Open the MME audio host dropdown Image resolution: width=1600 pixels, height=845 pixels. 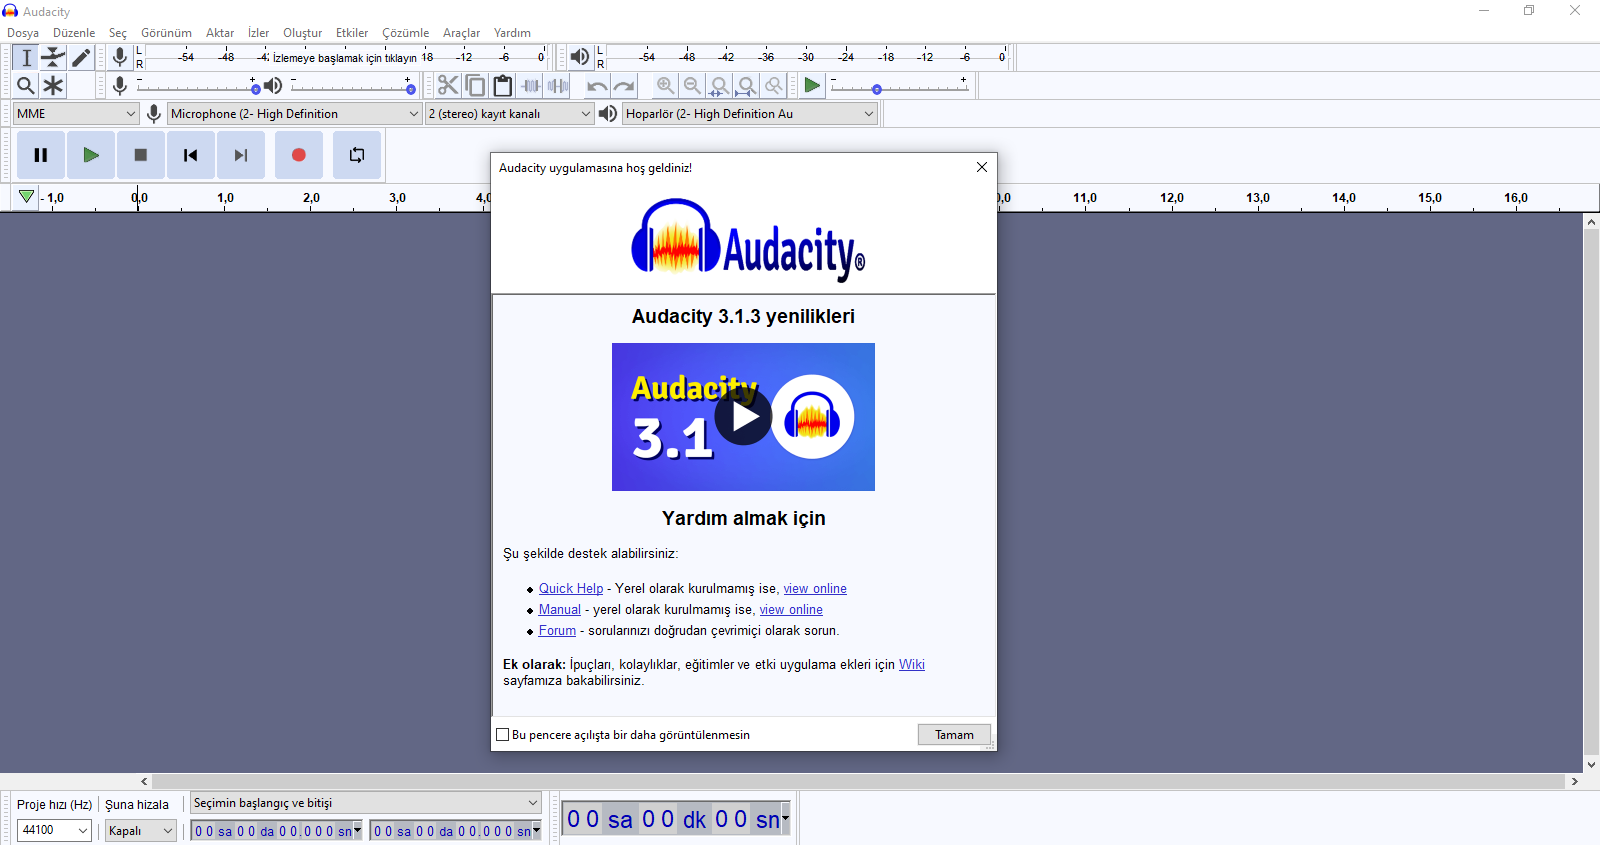point(76,114)
